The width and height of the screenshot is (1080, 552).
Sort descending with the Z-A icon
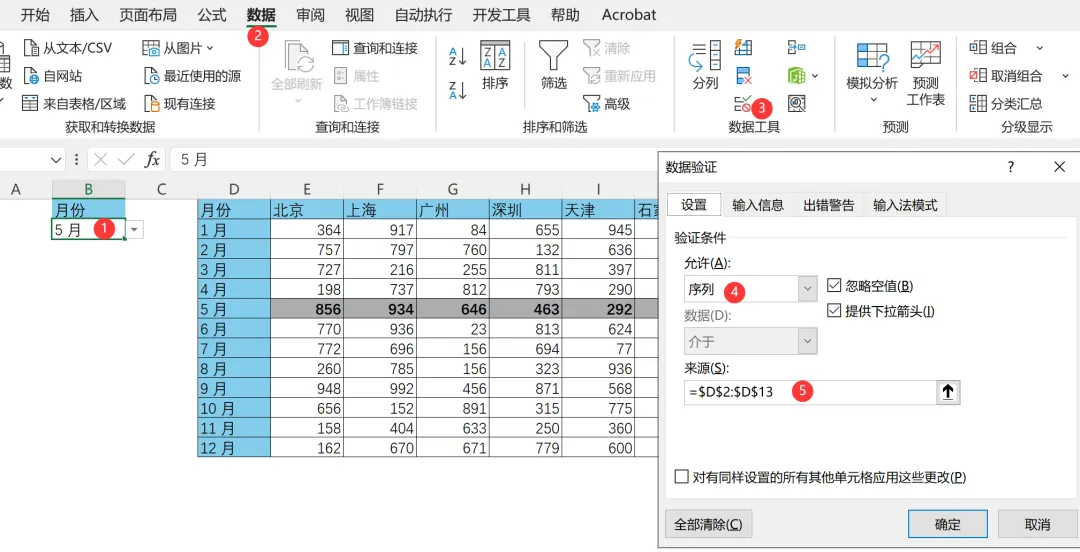click(457, 90)
